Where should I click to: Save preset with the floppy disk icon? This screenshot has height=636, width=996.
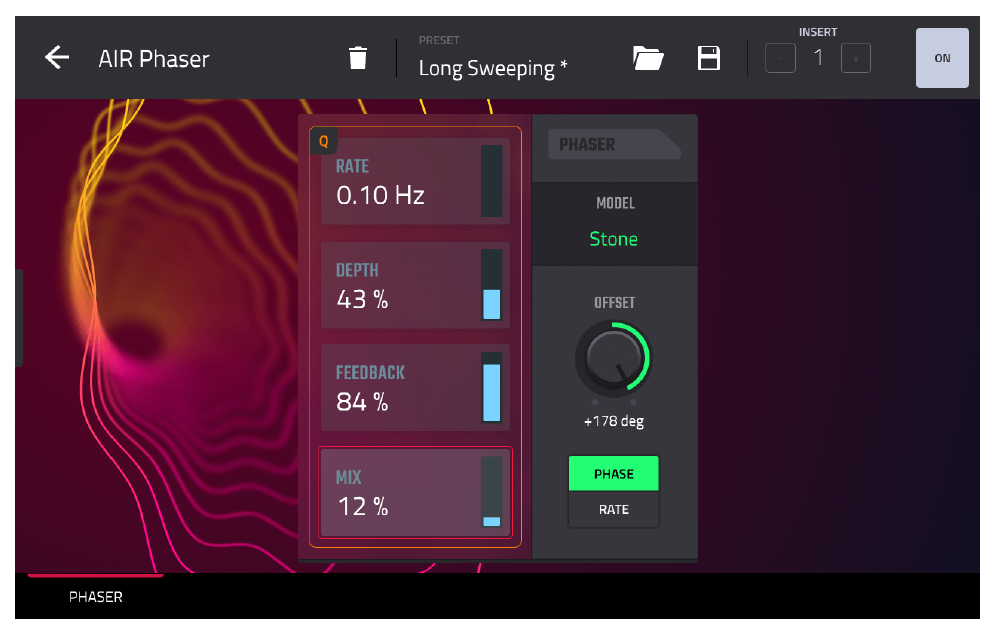pyautogui.click(x=708, y=58)
